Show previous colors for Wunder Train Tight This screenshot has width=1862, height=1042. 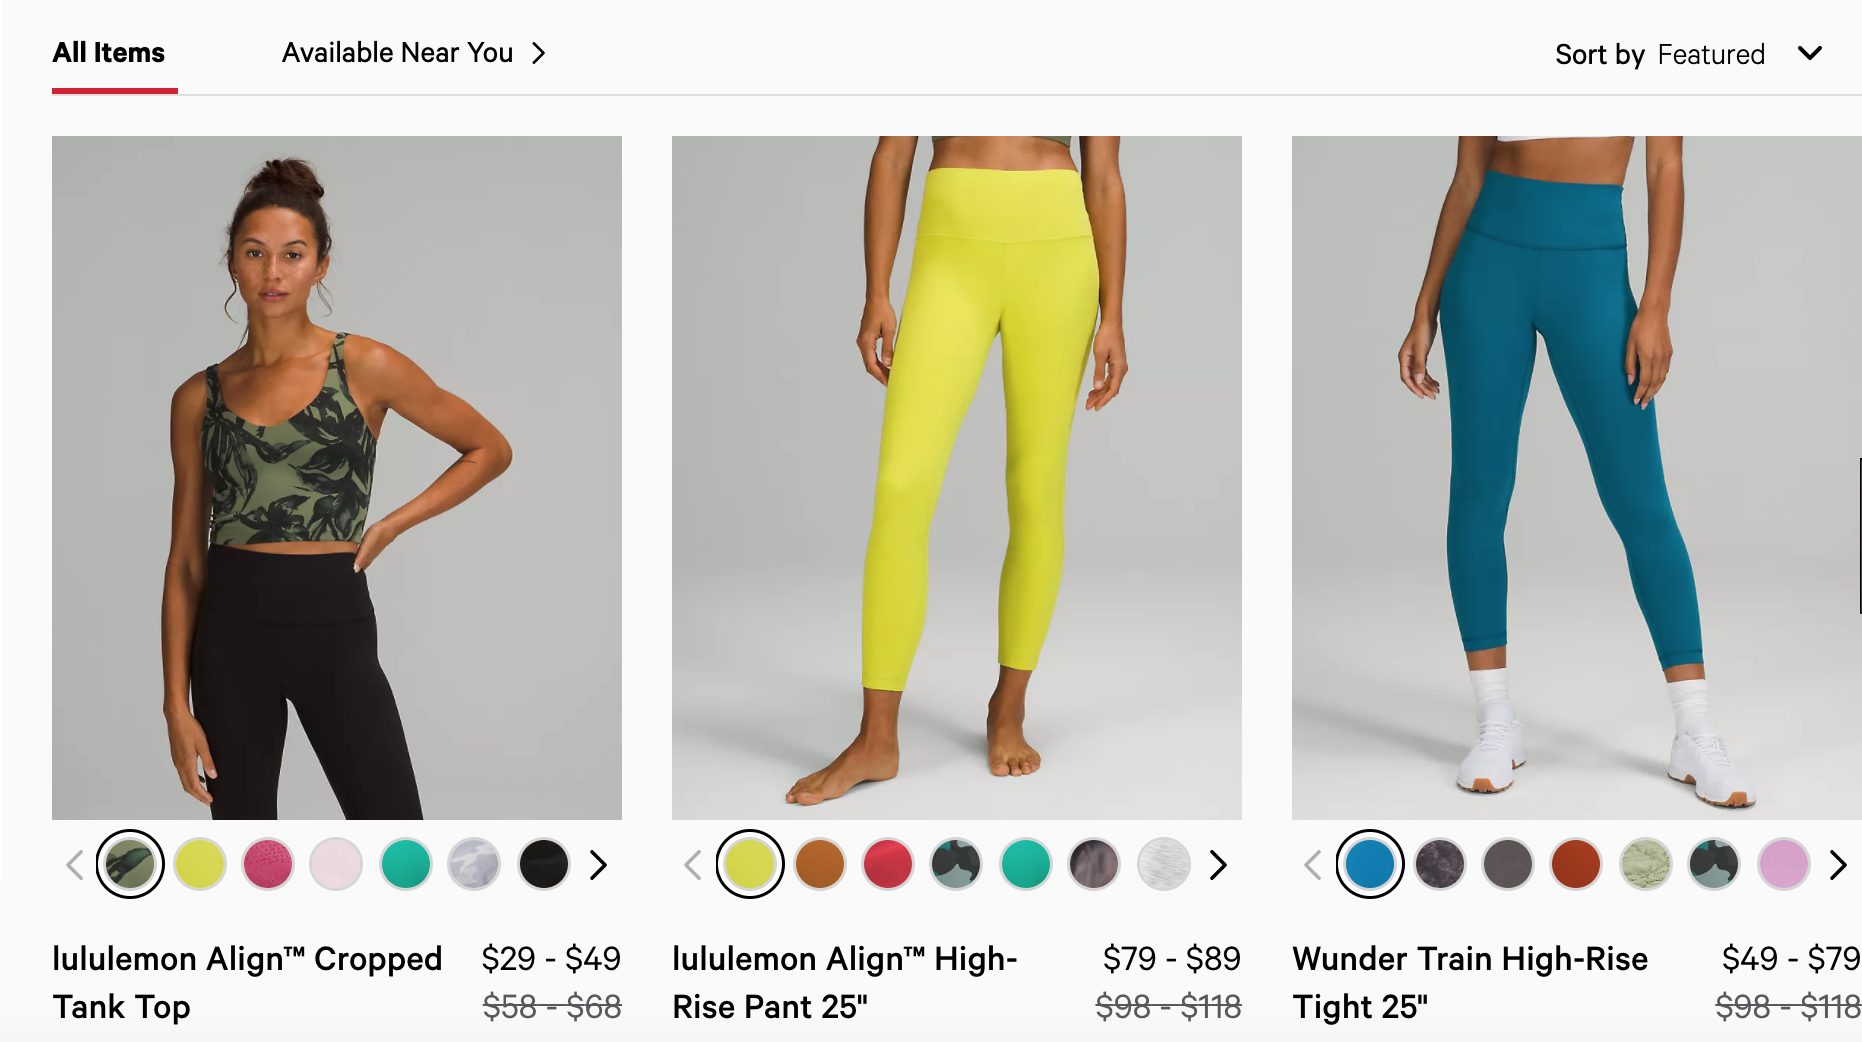(x=1313, y=864)
